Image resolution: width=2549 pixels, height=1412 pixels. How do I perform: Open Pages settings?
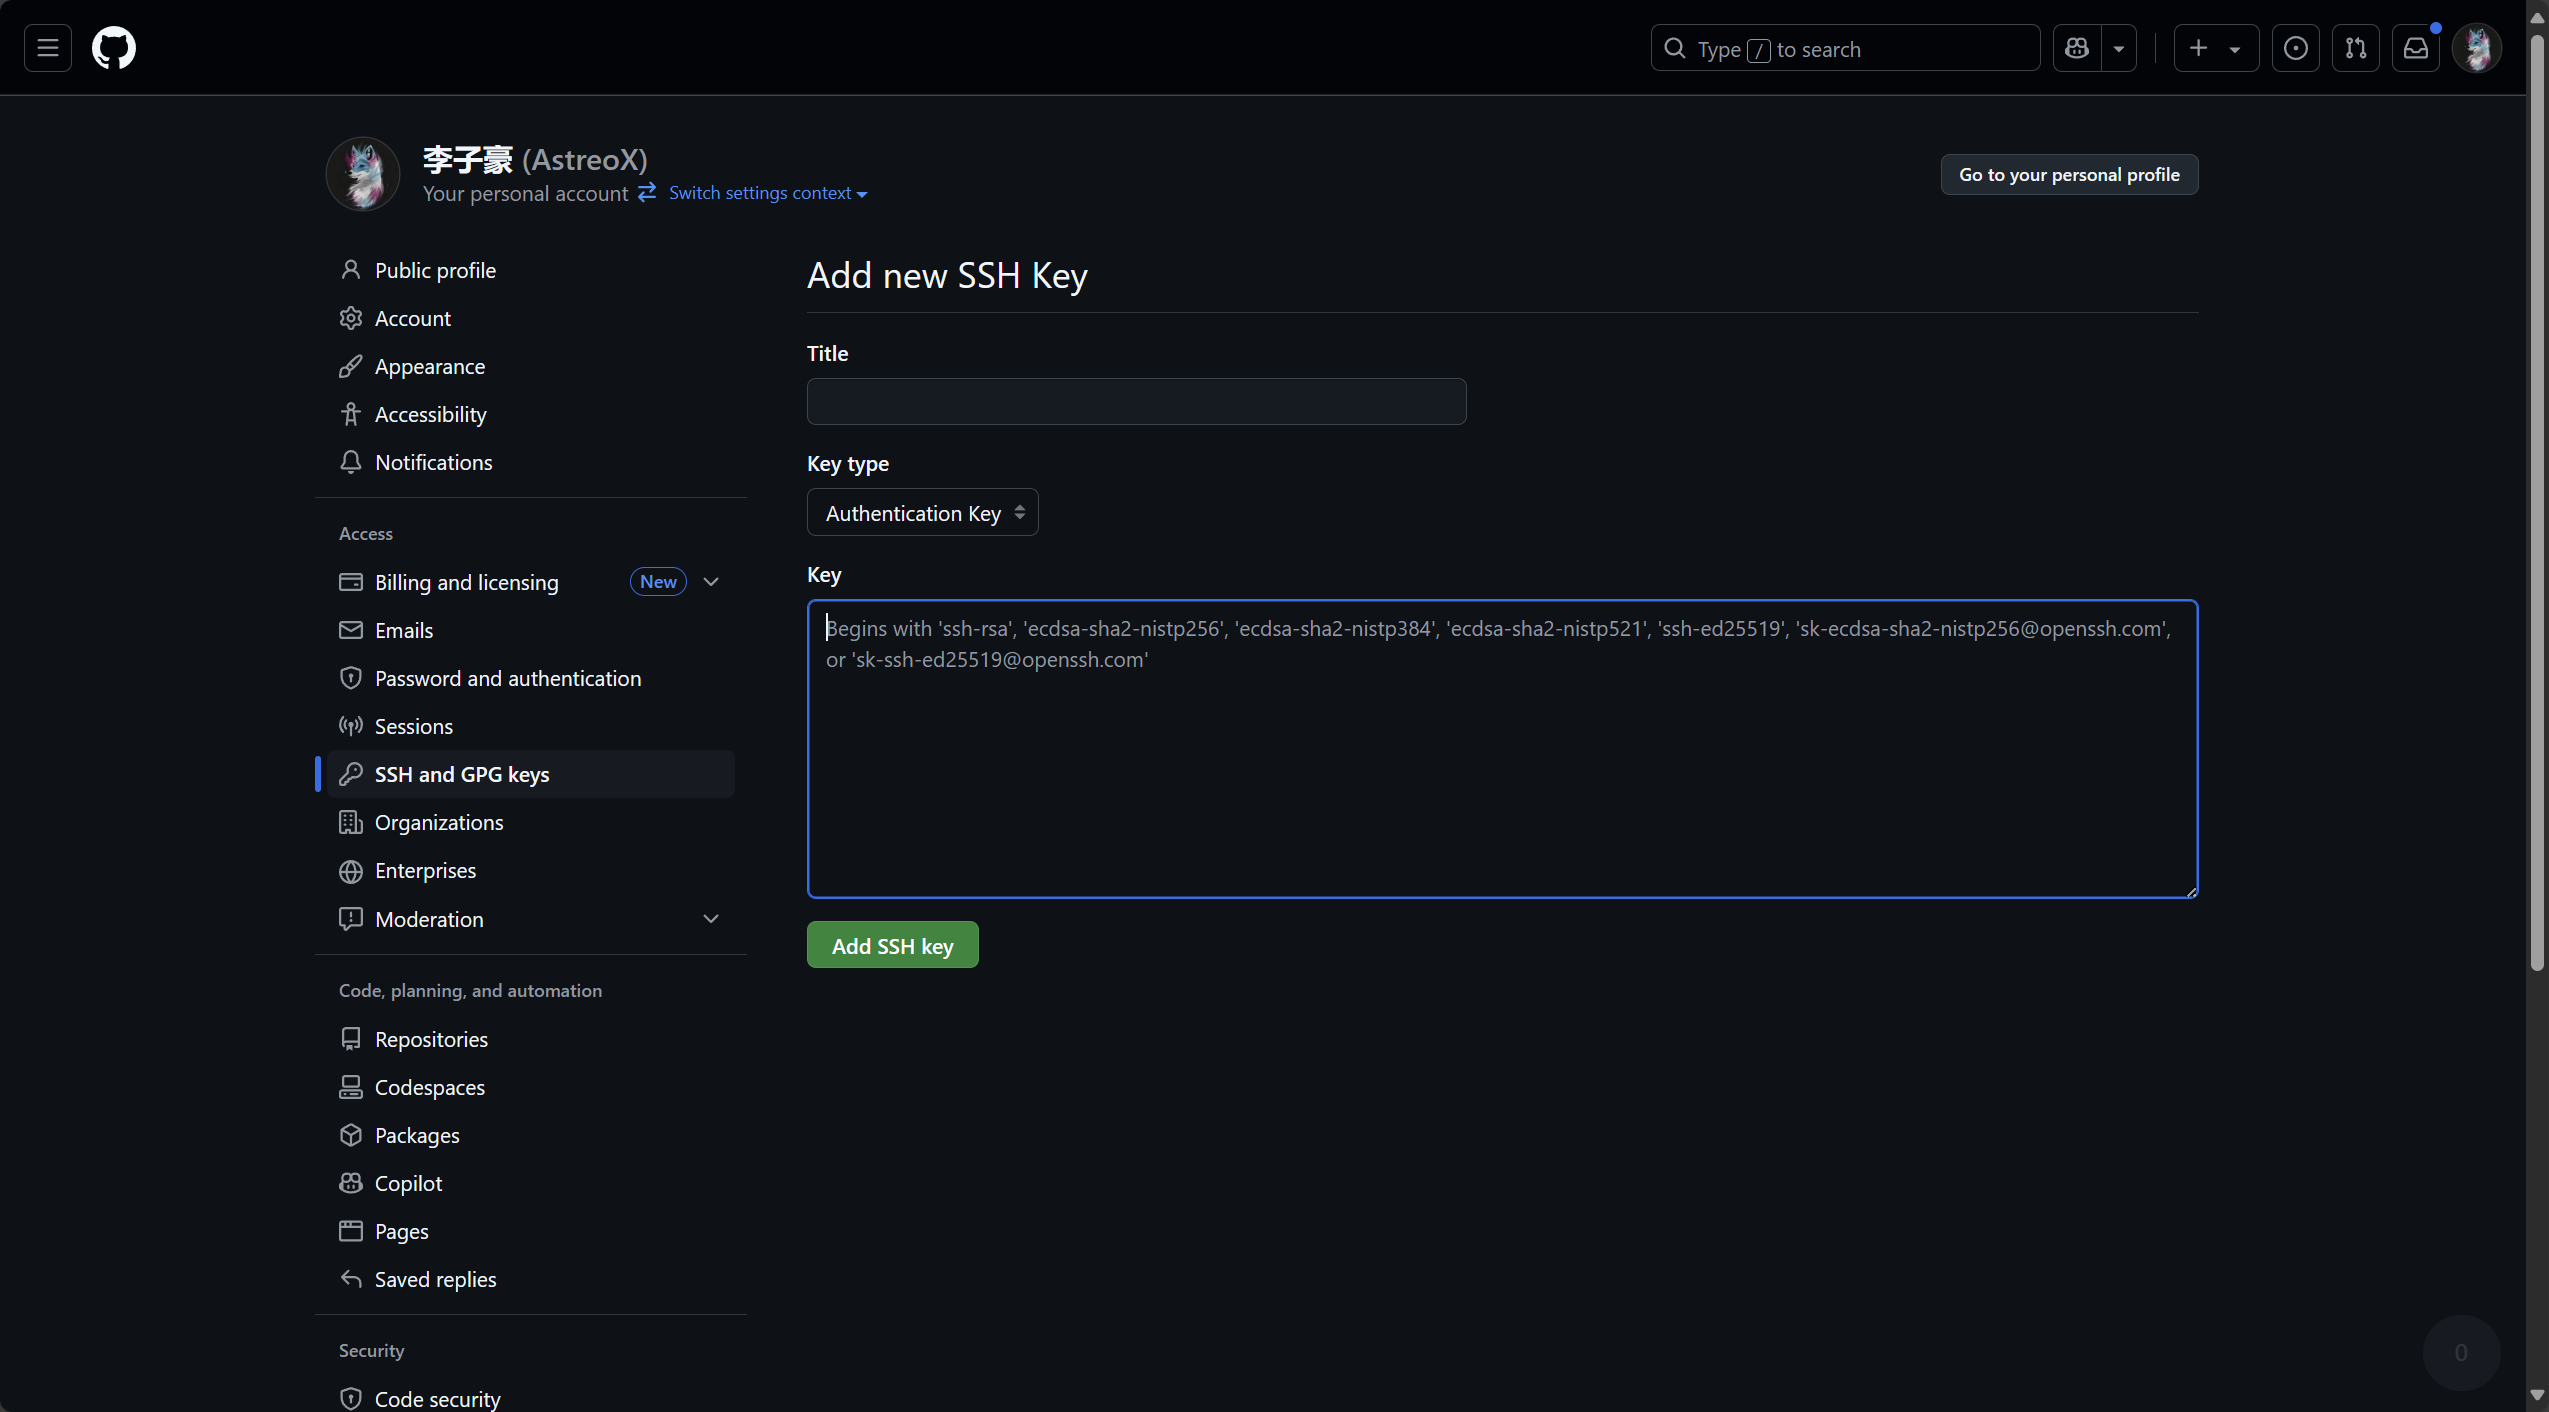tap(531, 1231)
